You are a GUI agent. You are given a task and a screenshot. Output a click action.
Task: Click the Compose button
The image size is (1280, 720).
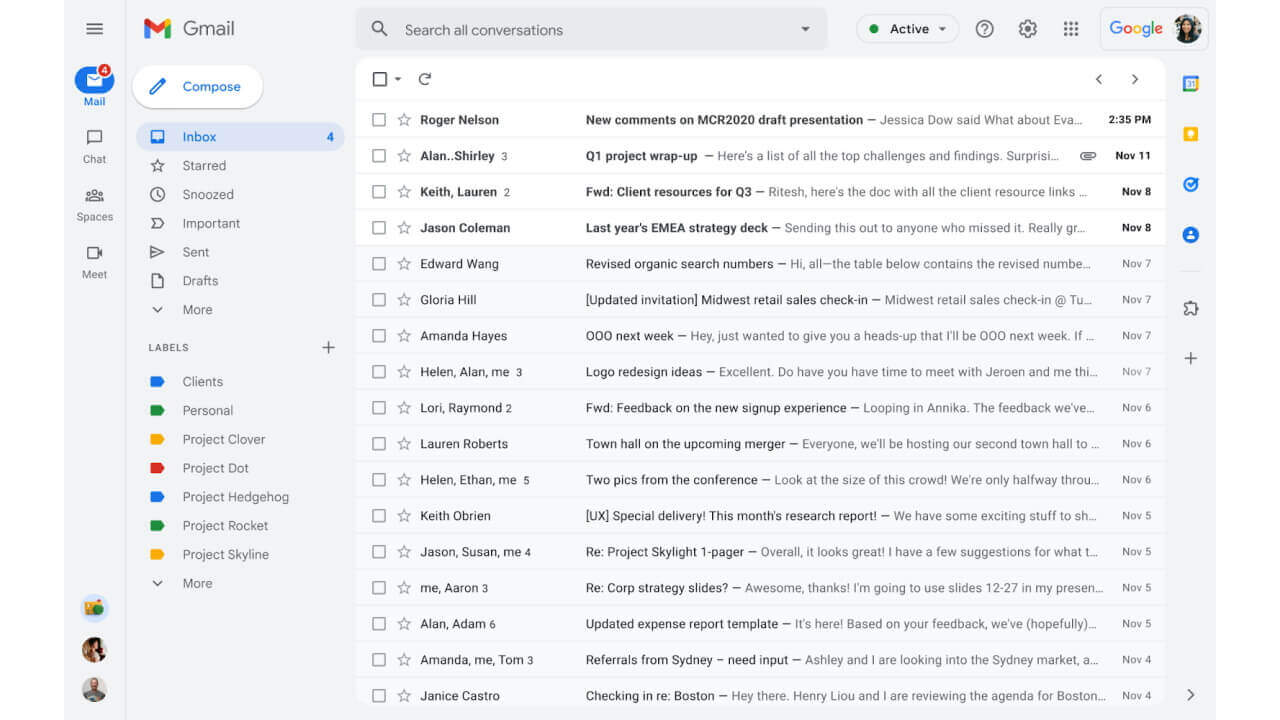(x=197, y=87)
